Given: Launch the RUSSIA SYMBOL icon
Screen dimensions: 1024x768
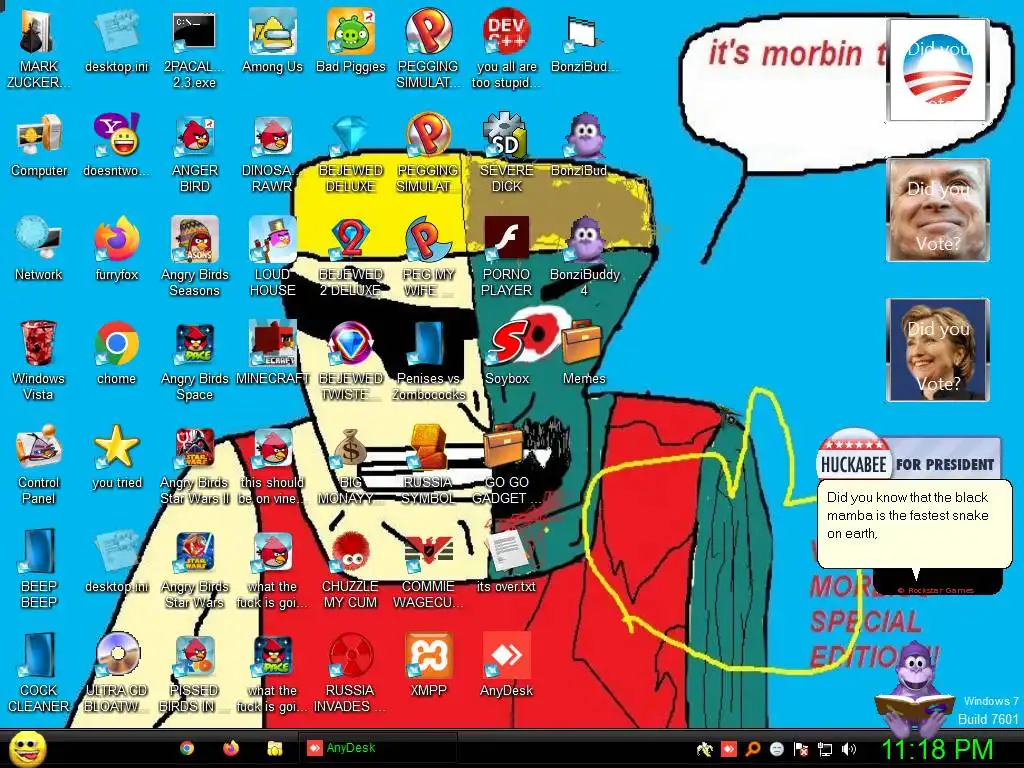Looking at the screenshot, I should tap(428, 447).
